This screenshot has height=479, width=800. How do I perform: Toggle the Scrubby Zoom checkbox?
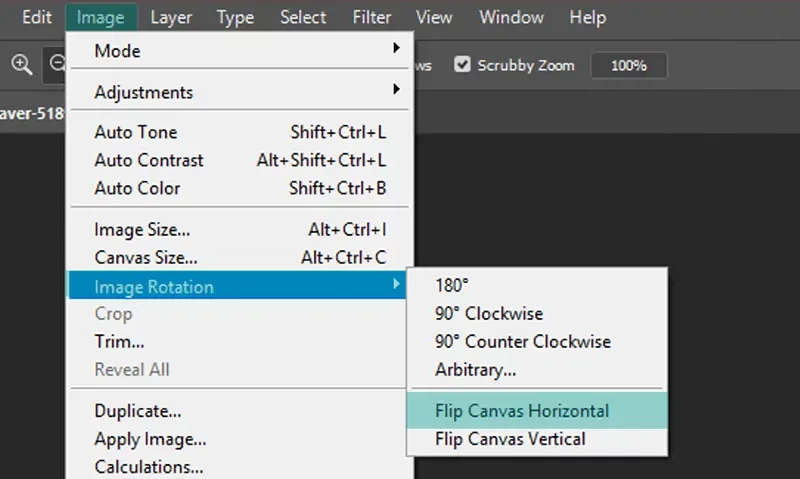(x=462, y=65)
